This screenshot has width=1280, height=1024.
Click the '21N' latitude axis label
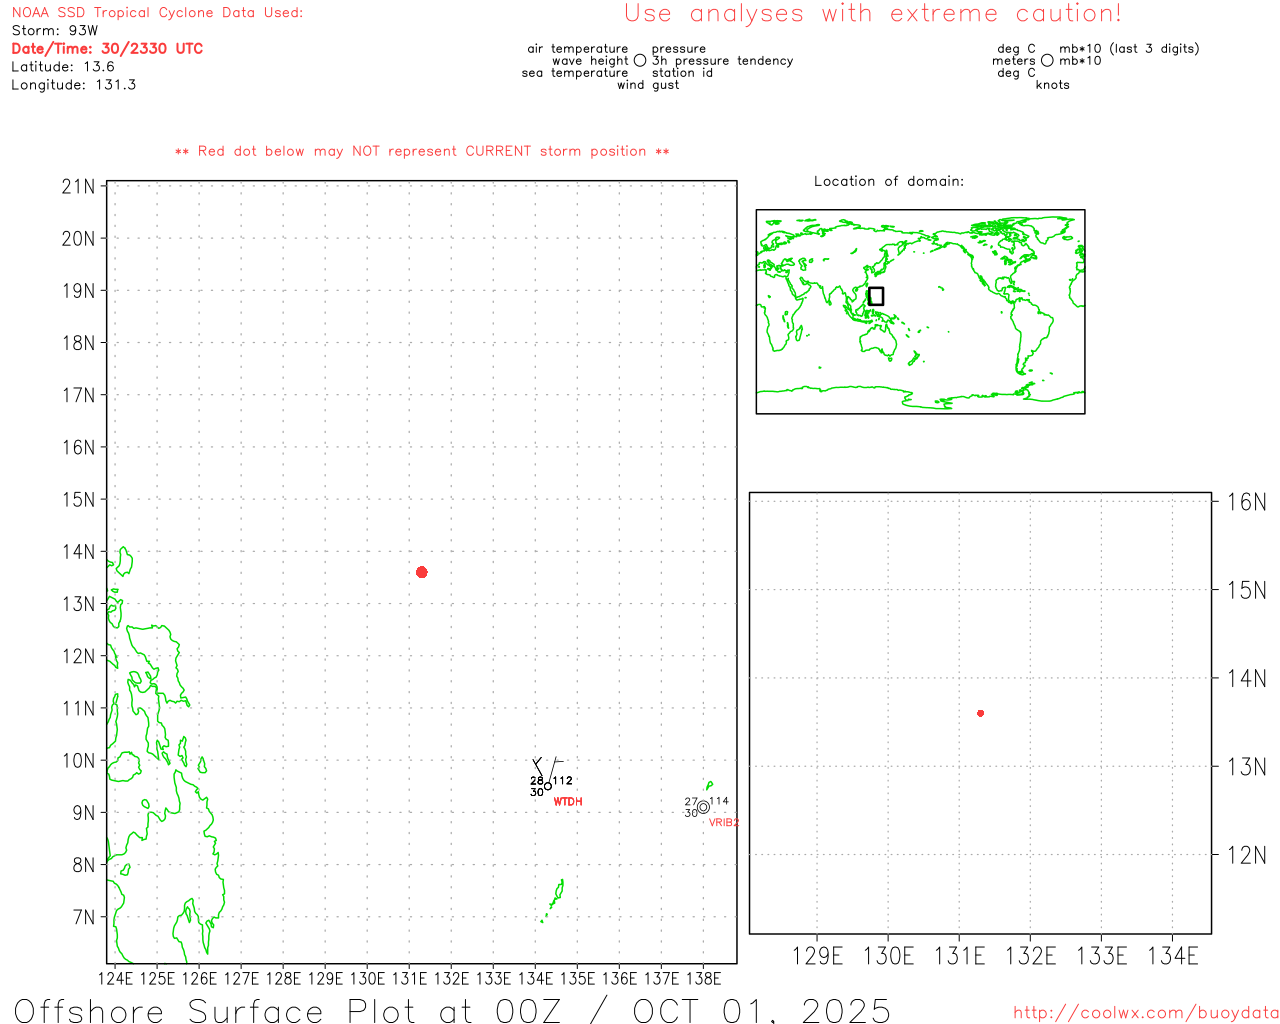pyautogui.click(x=78, y=187)
